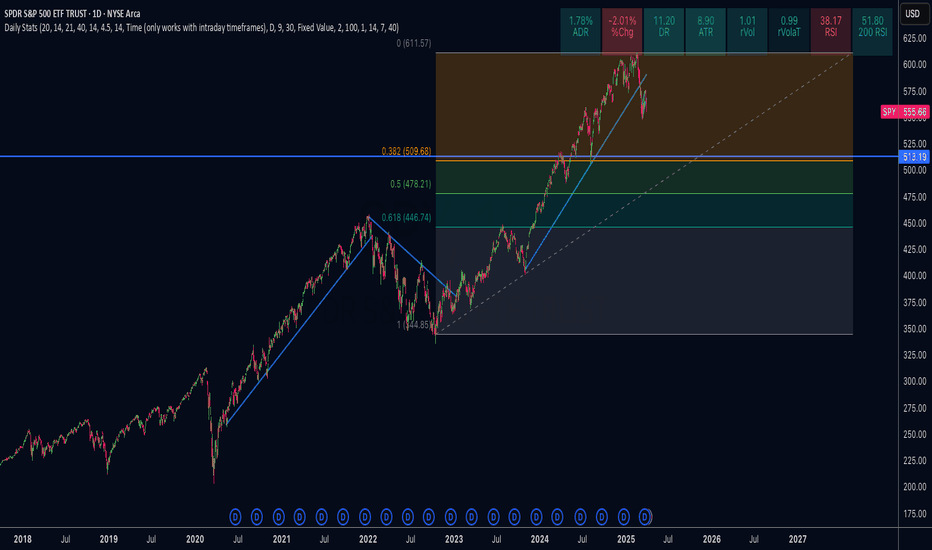Click the dividend marker for March 2023
Image resolution: width=932 pixels, height=550 pixels.
tap(471, 517)
